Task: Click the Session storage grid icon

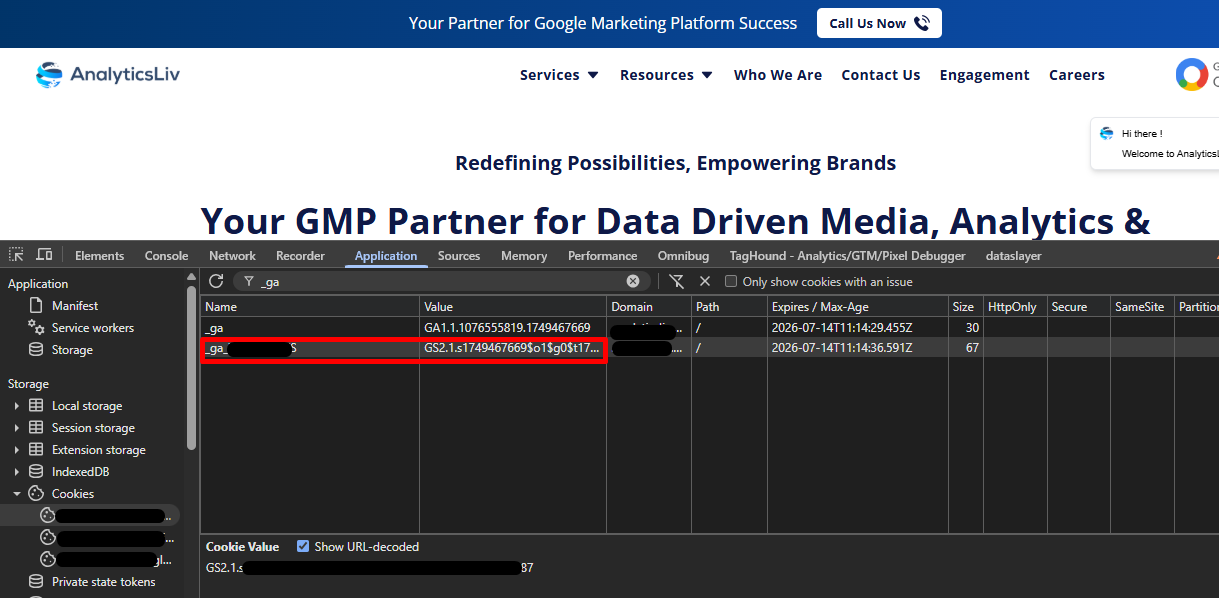Action: (x=36, y=427)
